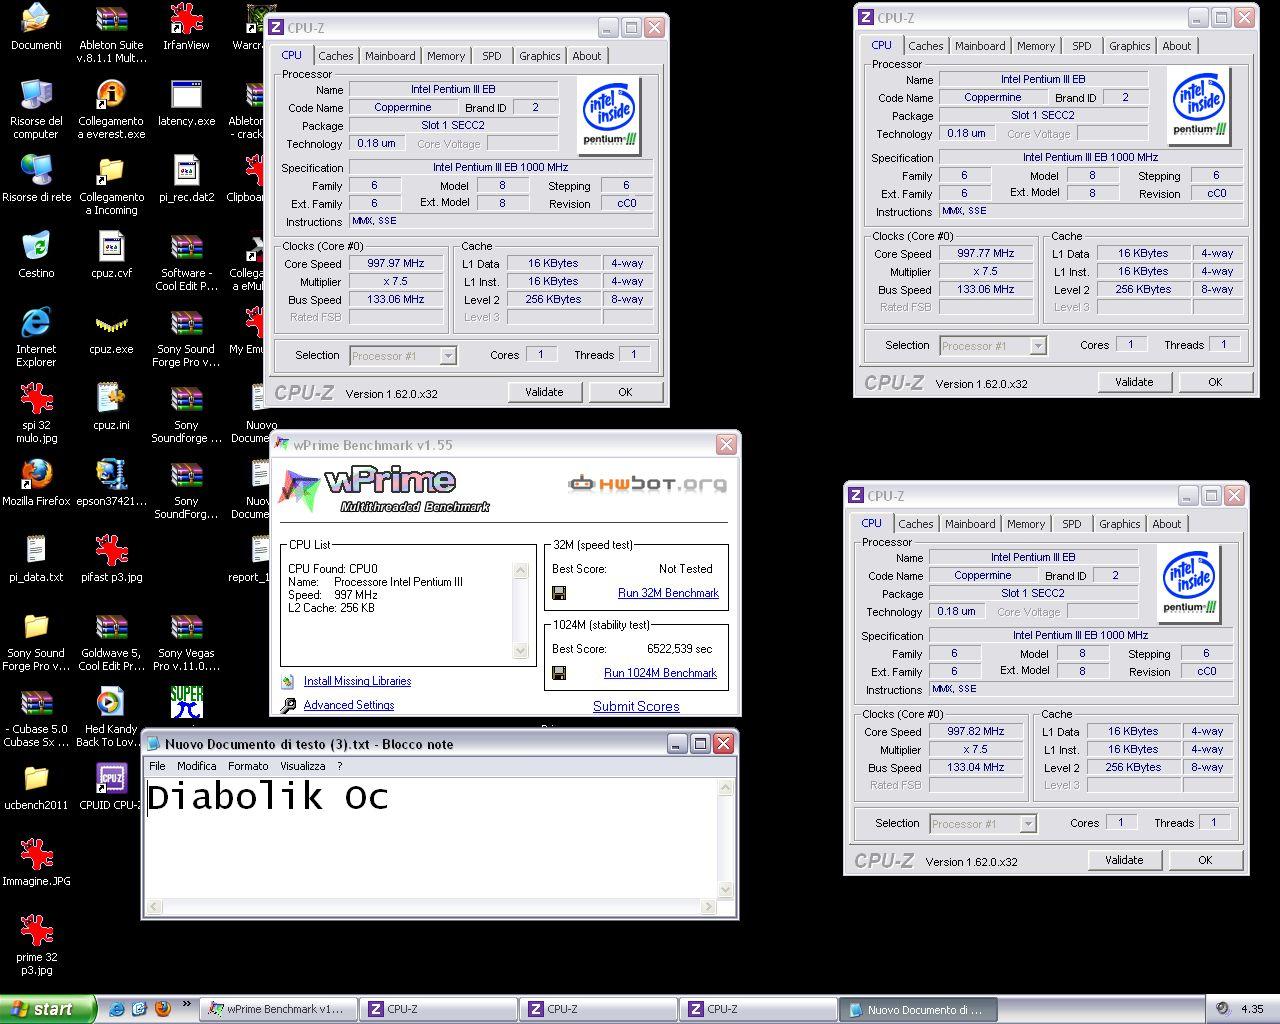
Task: Select the pi_rec.dat2 file icon
Action: [x=186, y=180]
